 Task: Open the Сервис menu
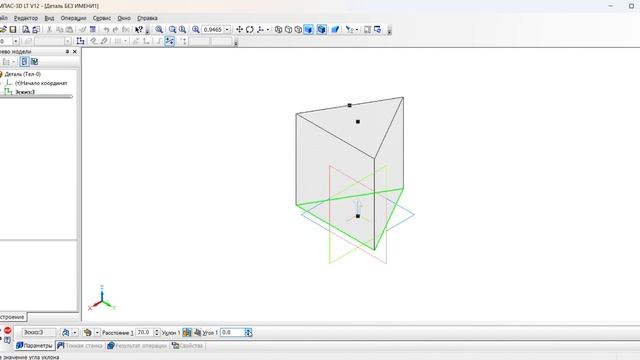102,18
